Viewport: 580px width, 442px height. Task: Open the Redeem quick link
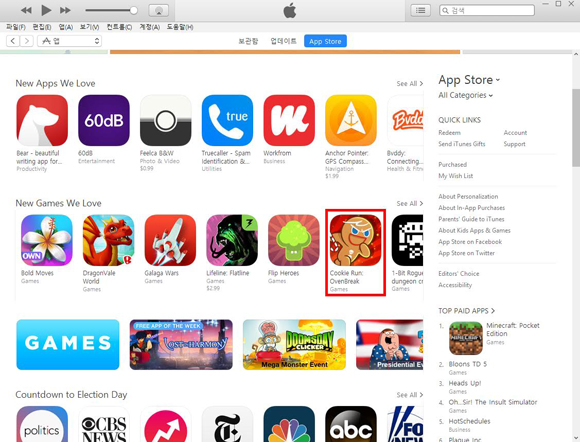[x=449, y=132]
